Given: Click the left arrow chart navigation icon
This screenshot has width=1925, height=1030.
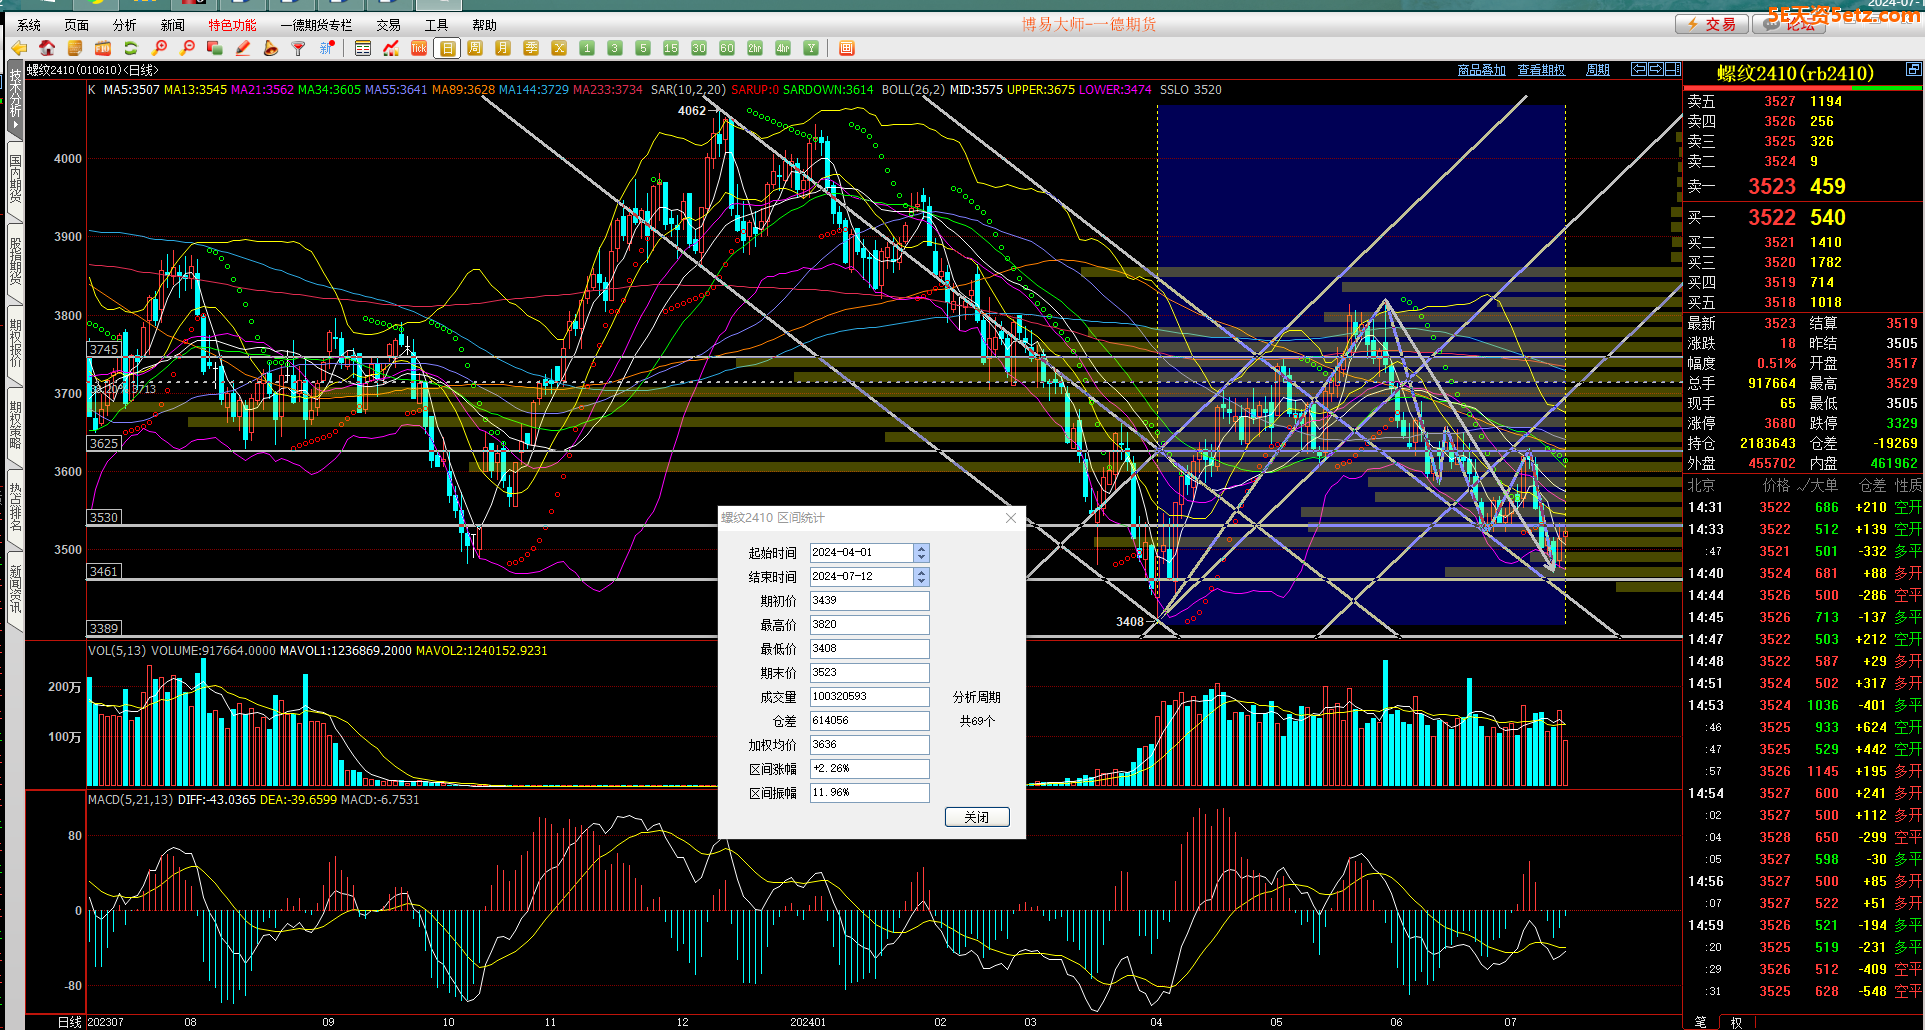Looking at the screenshot, I should pos(1639,69).
